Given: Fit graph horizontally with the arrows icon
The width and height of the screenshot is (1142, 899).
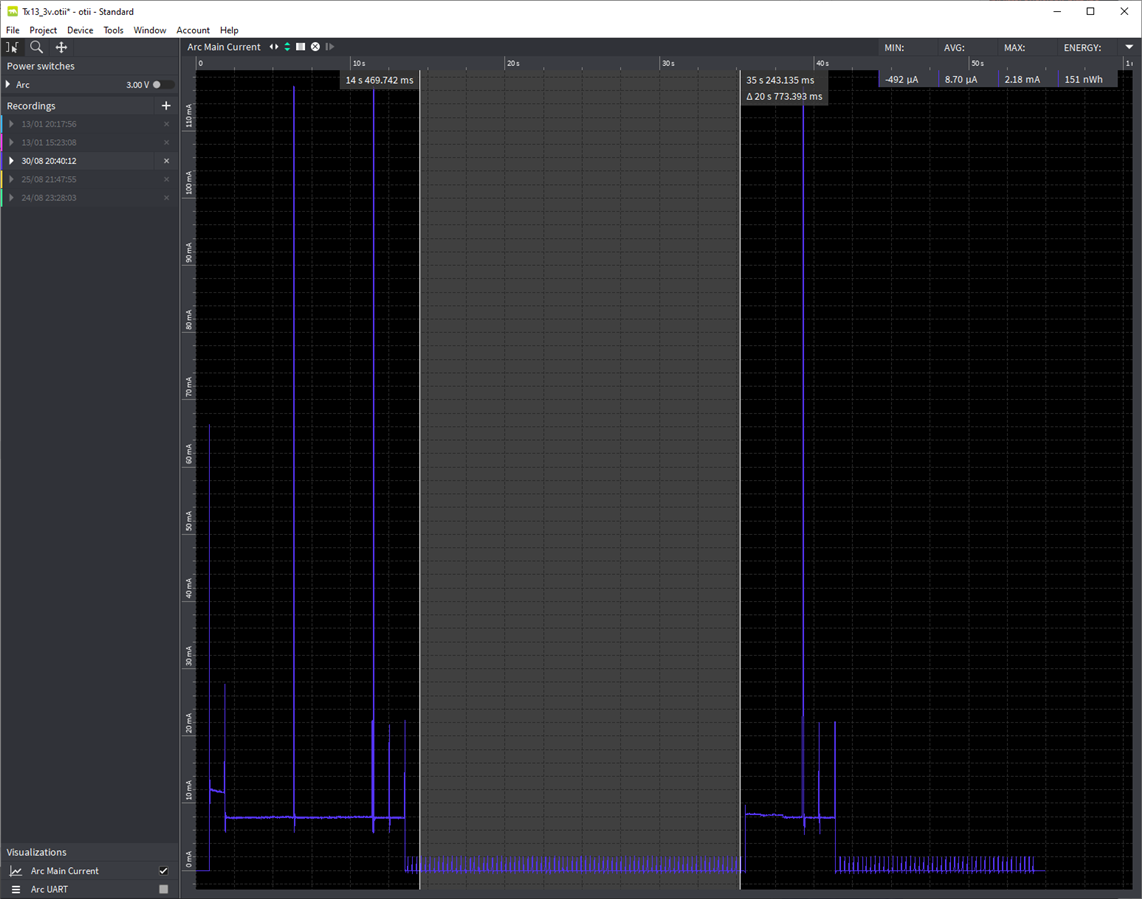Looking at the screenshot, I should [274, 47].
